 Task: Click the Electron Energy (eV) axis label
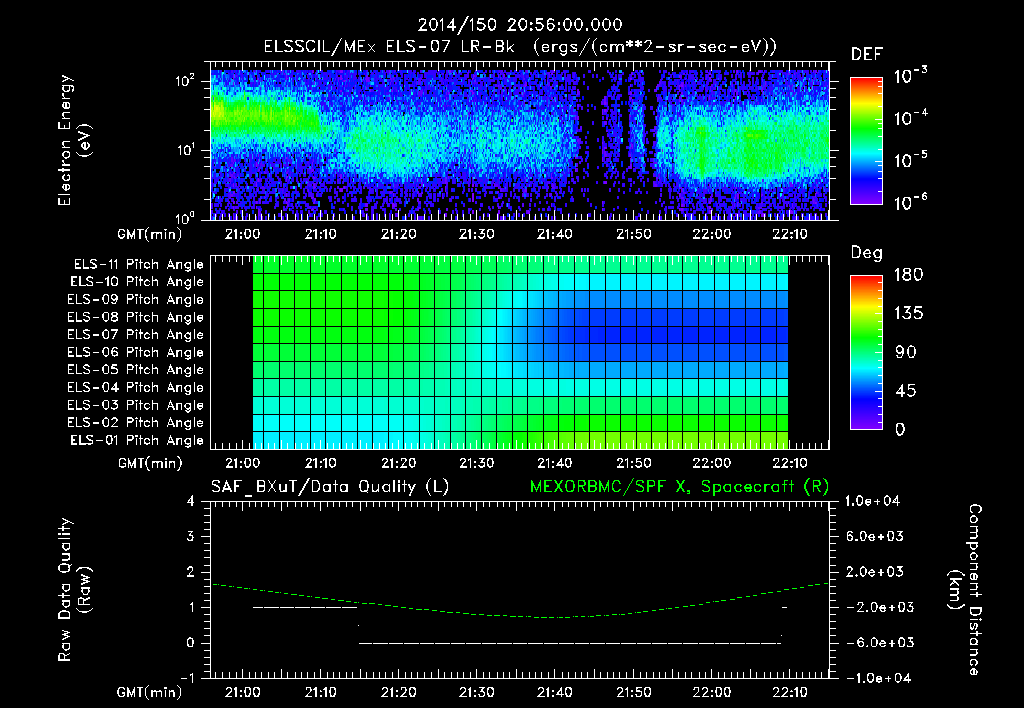coord(74,140)
